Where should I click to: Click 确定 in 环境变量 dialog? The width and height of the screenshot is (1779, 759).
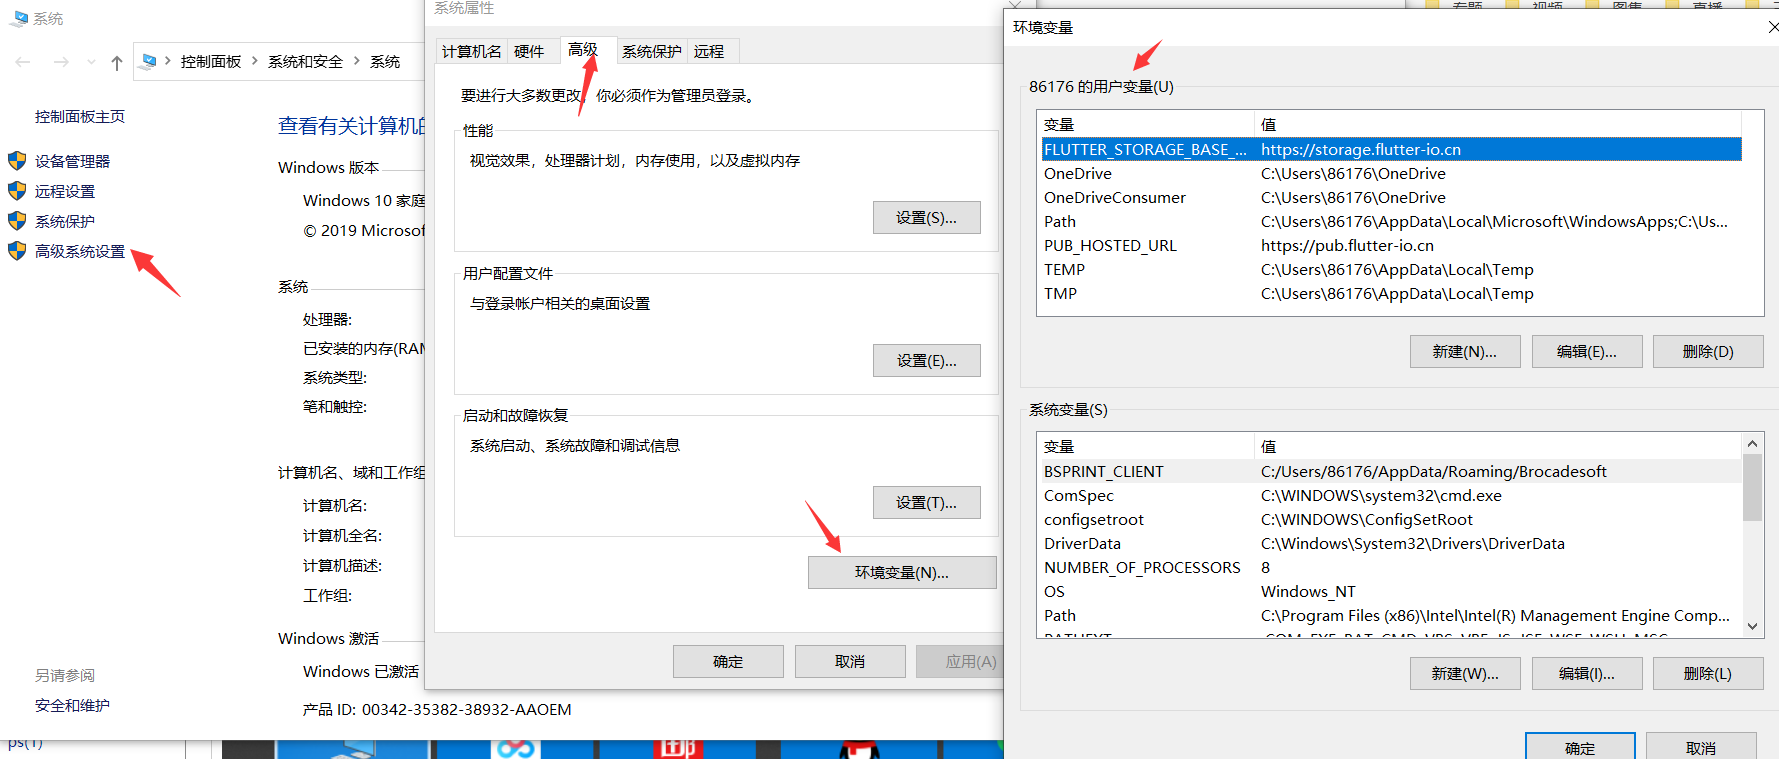1580,746
